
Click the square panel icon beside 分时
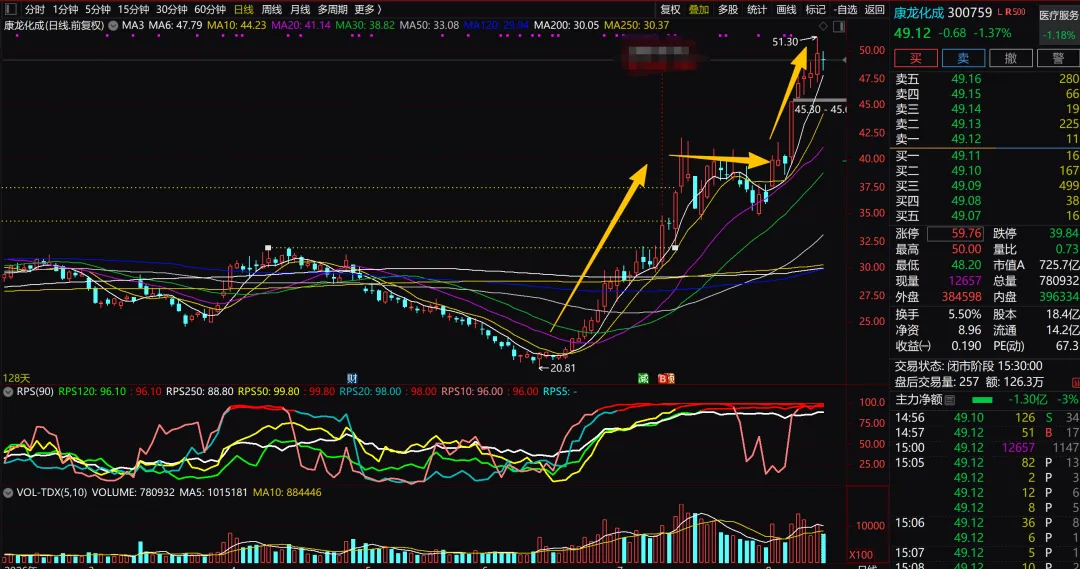11,10
